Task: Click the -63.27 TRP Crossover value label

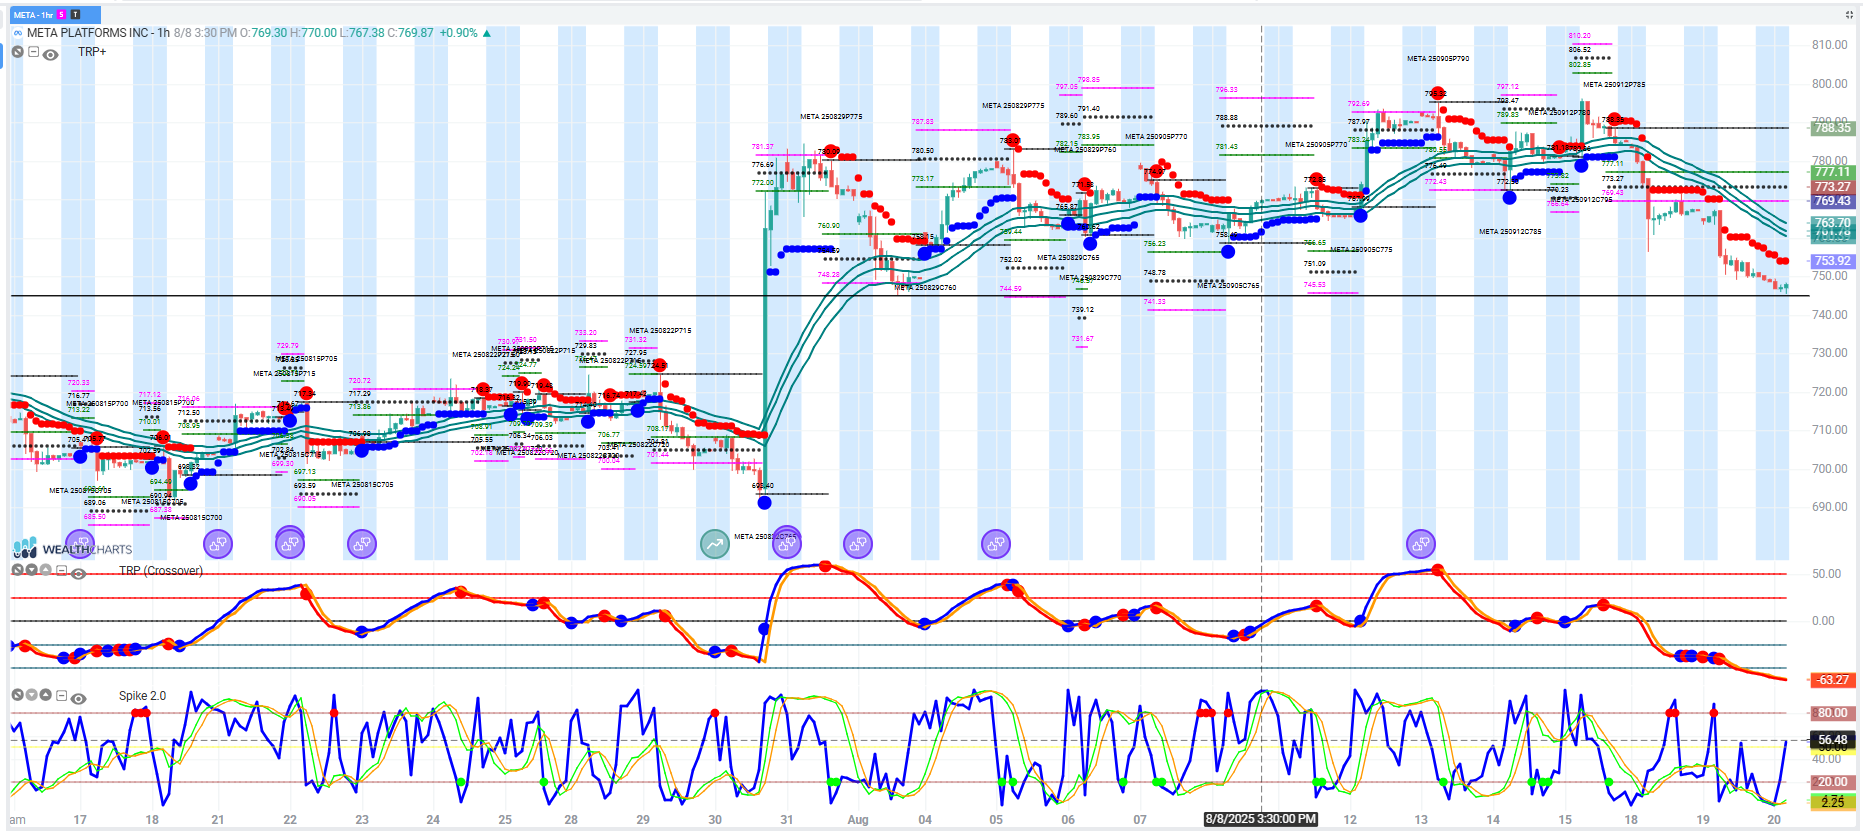Action: [x=1833, y=680]
